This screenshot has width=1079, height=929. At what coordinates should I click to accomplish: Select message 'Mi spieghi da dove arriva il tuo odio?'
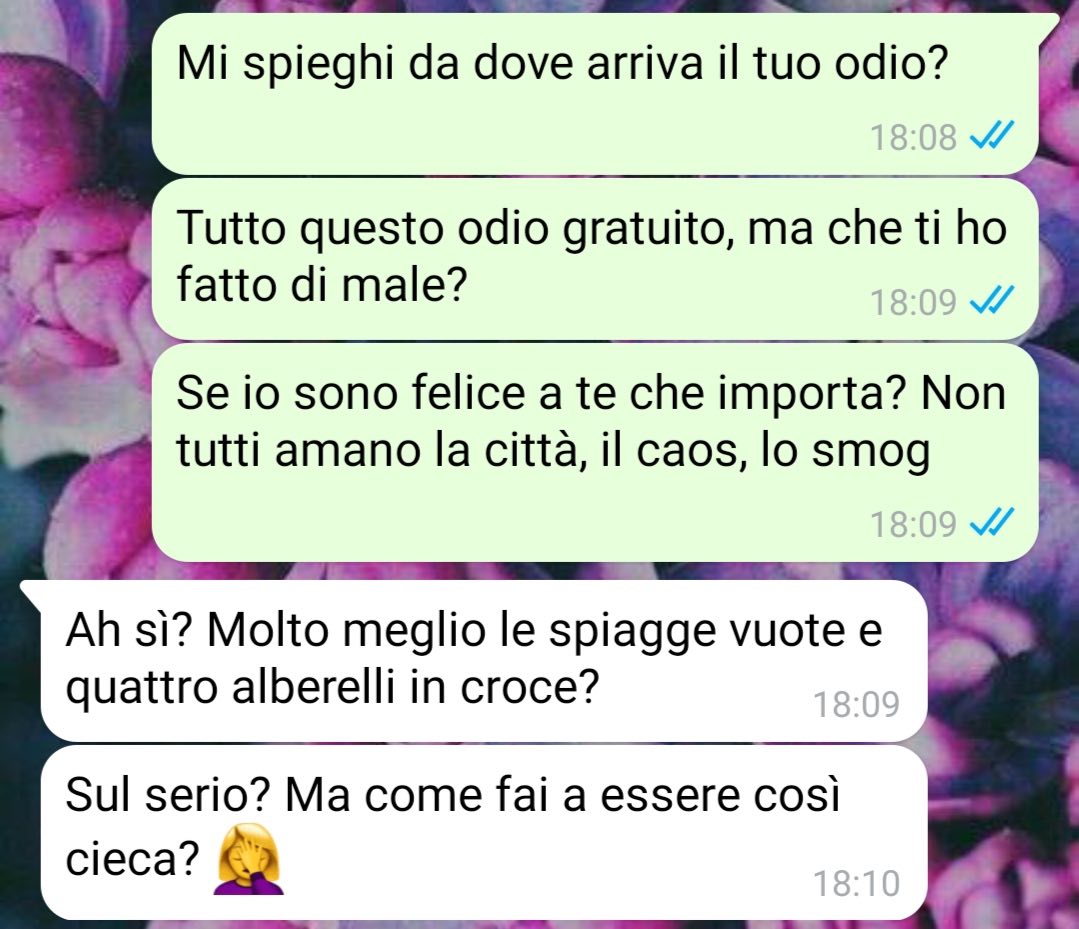pos(595,94)
